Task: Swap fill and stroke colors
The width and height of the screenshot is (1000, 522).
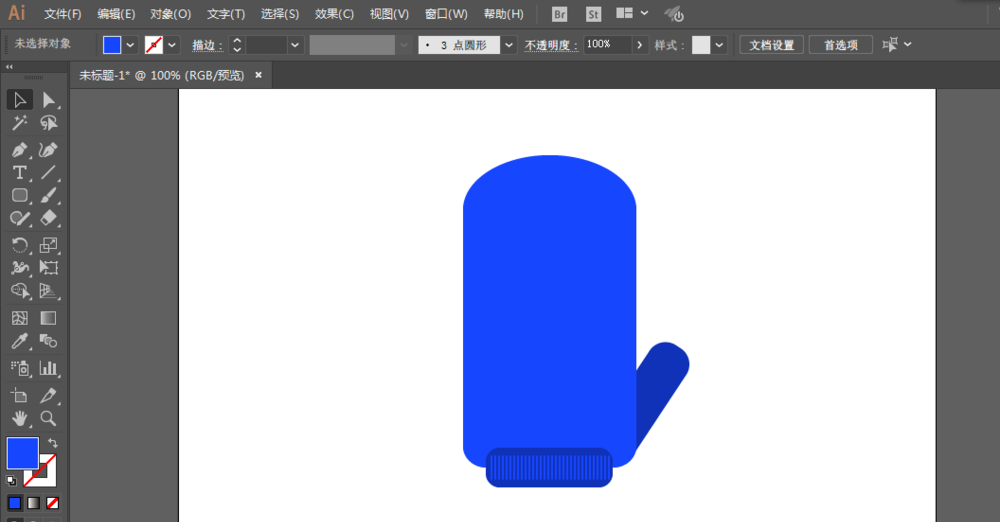Action: [x=53, y=442]
